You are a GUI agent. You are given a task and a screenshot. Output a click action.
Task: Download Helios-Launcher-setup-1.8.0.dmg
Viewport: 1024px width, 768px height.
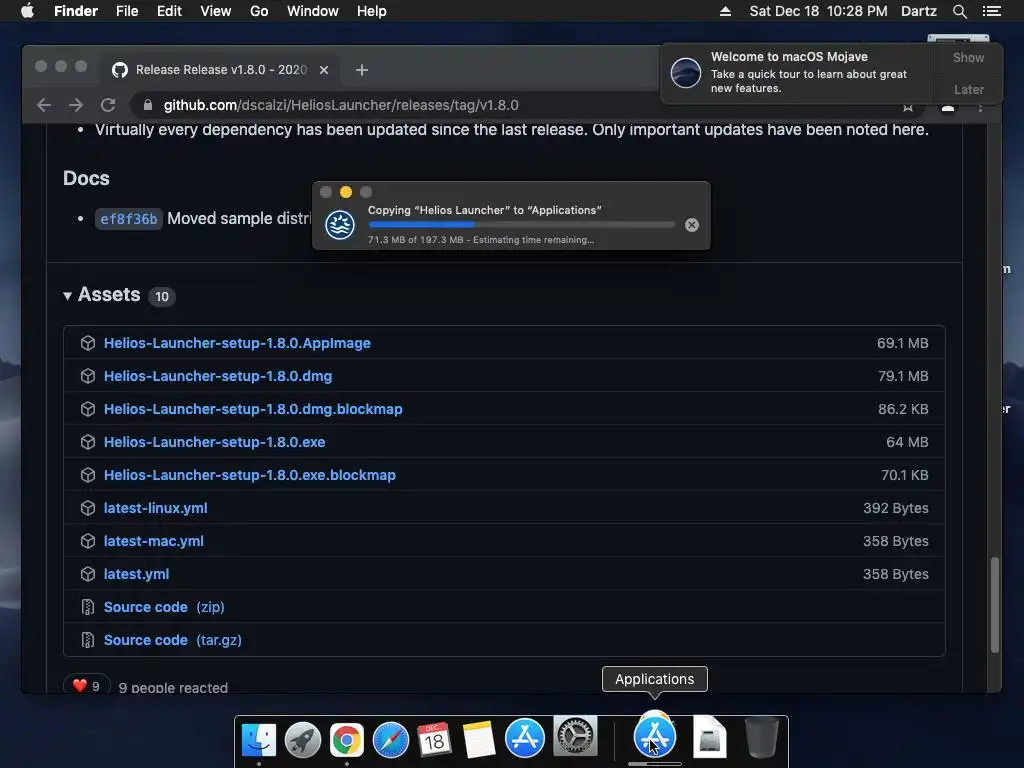coord(217,376)
